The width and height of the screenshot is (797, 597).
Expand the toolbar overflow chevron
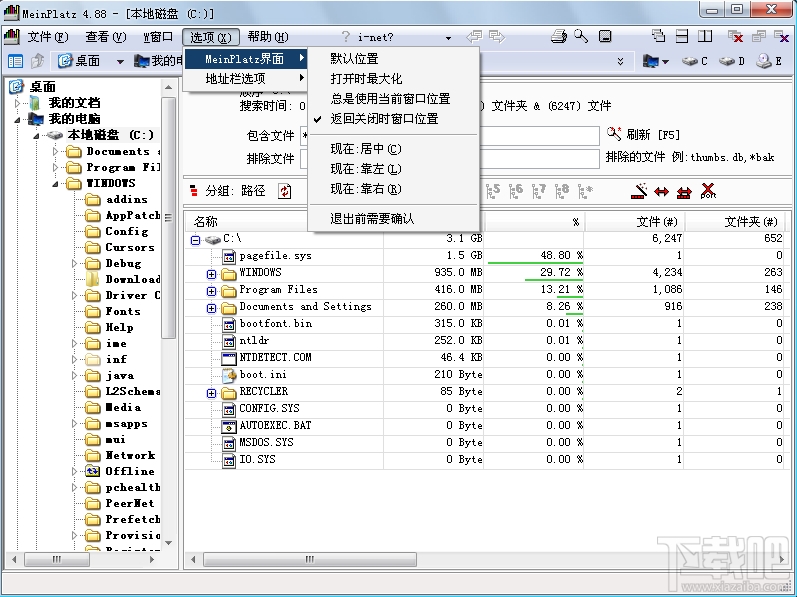tap(621, 61)
